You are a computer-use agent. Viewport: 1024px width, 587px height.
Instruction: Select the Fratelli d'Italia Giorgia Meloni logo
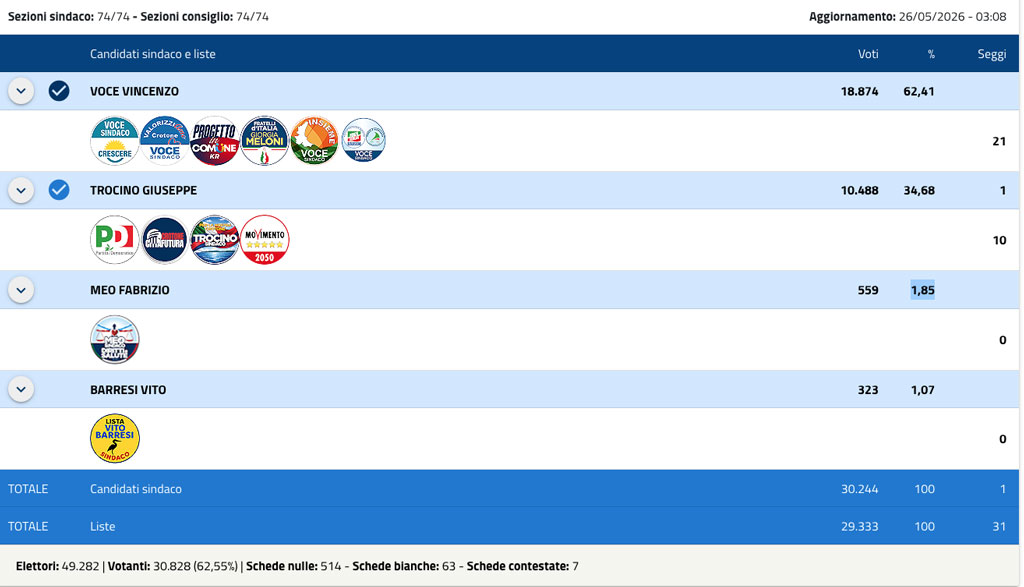click(264, 140)
